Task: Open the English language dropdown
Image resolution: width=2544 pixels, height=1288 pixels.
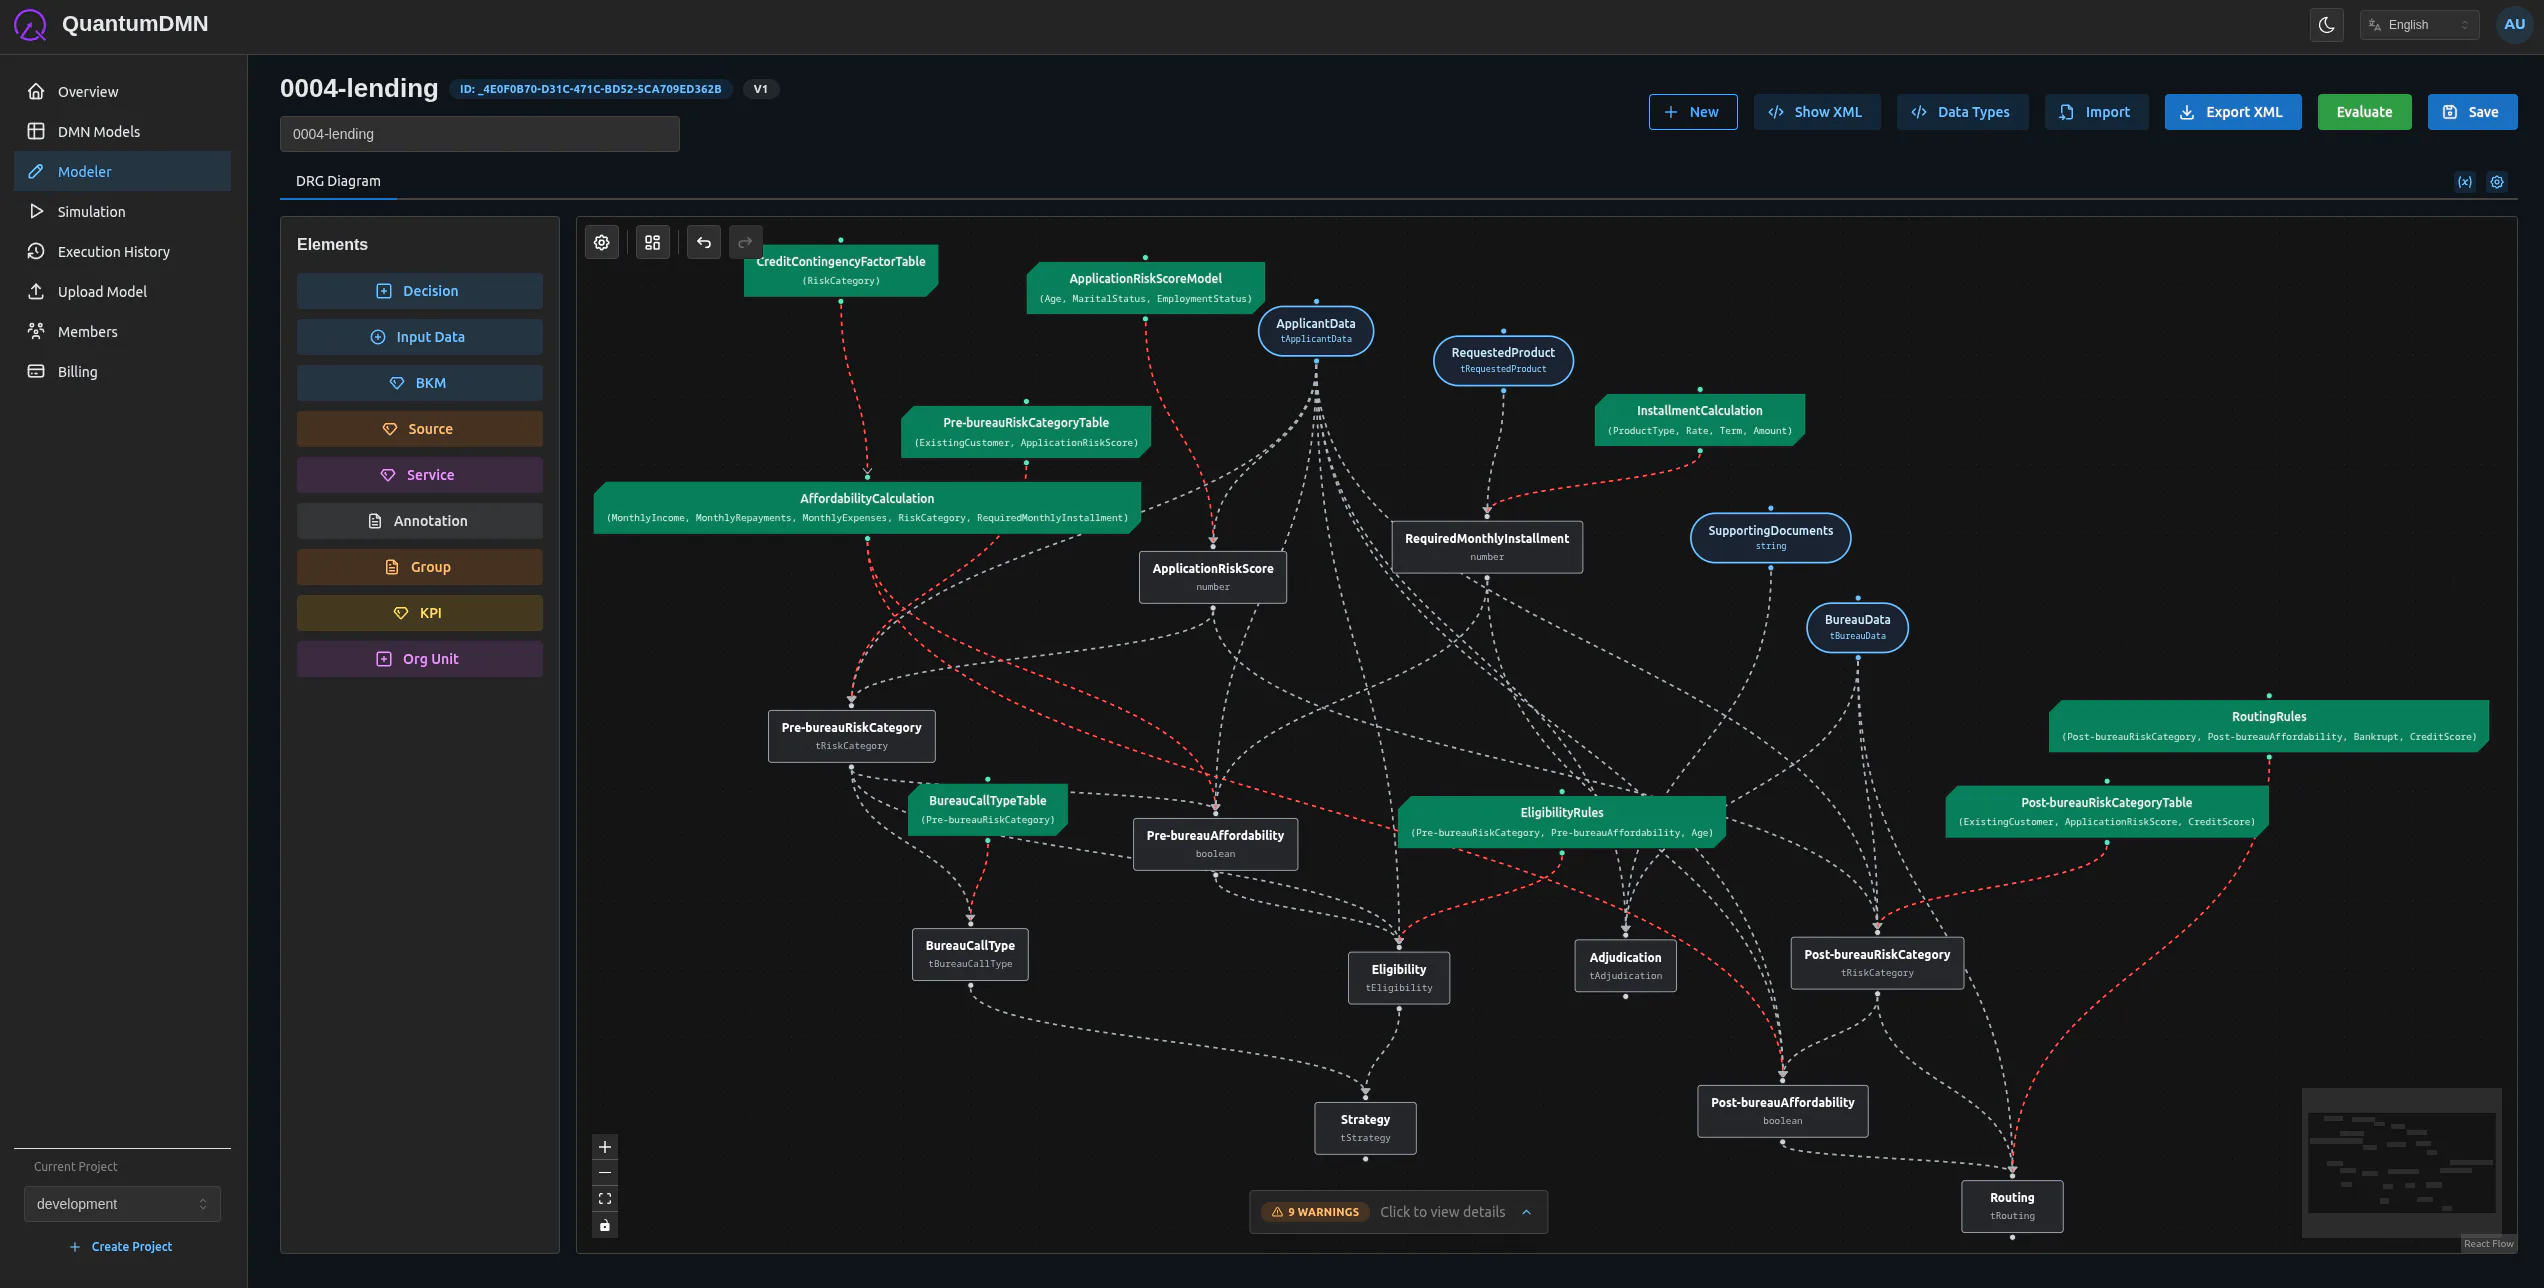Action: click(2419, 25)
